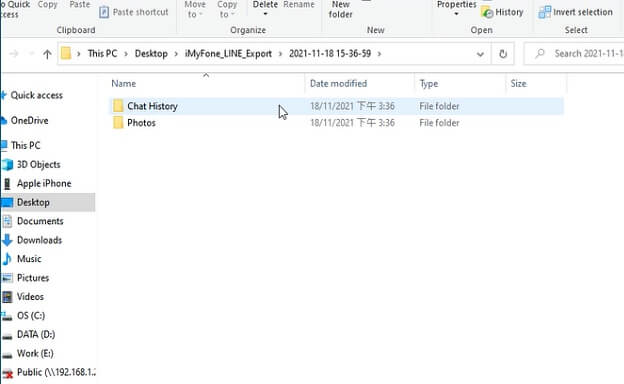624x384 pixels.
Task: Click the Rename button in ribbon
Action: [299, 5]
